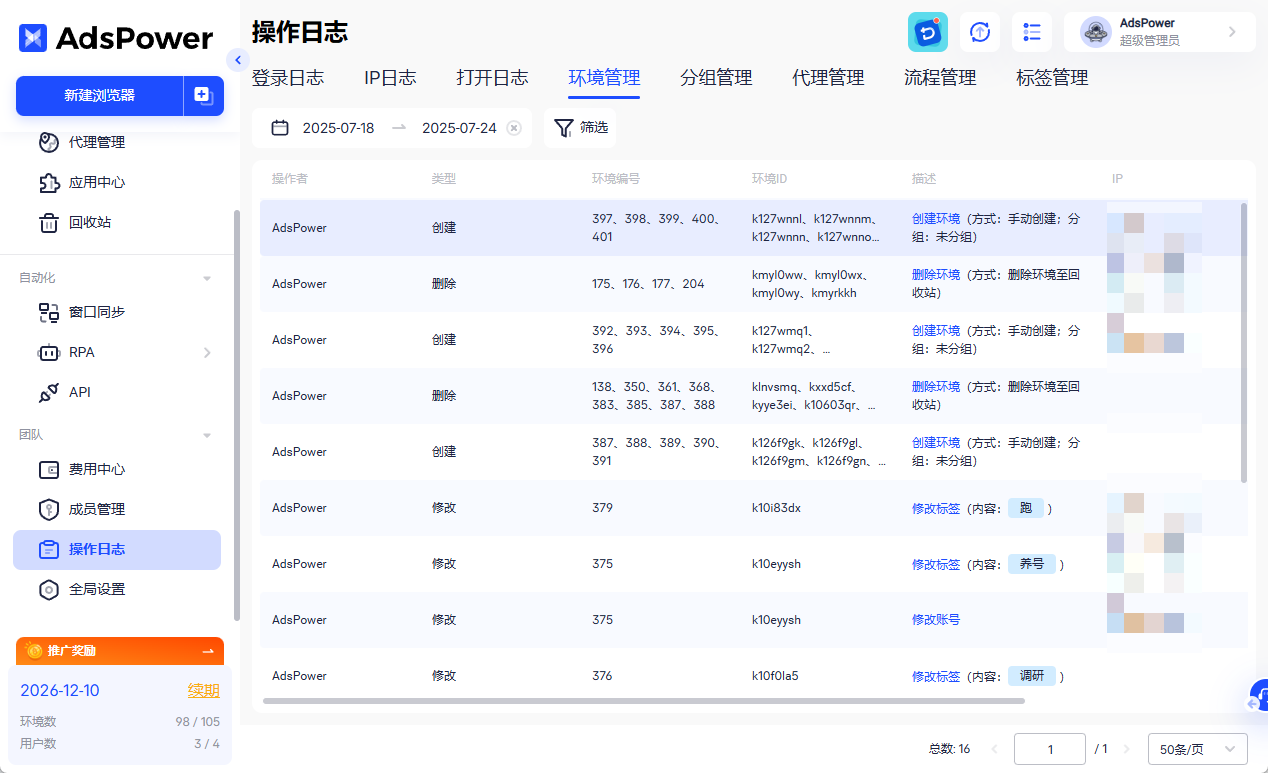Screen dimensions: 1268x773
Task: Open the 50条/页 page size dropdown
Action: click(1198, 749)
